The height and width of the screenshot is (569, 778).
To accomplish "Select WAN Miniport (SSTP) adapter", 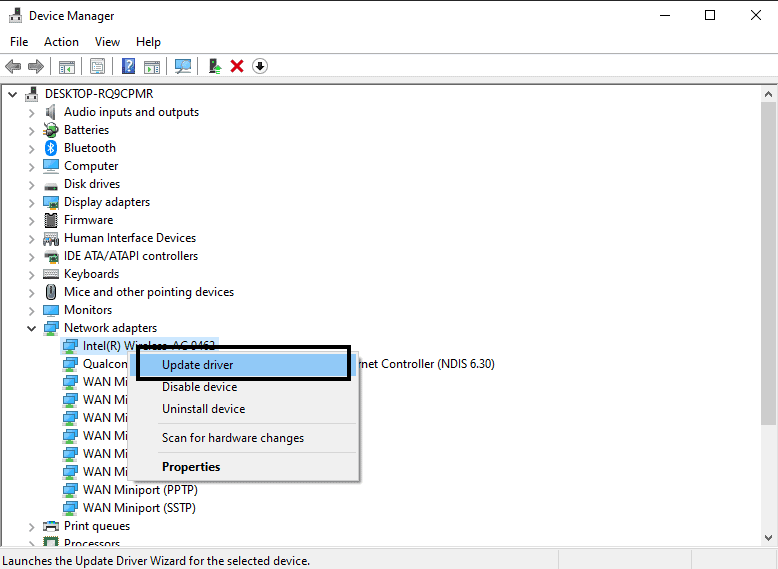I will [x=139, y=507].
